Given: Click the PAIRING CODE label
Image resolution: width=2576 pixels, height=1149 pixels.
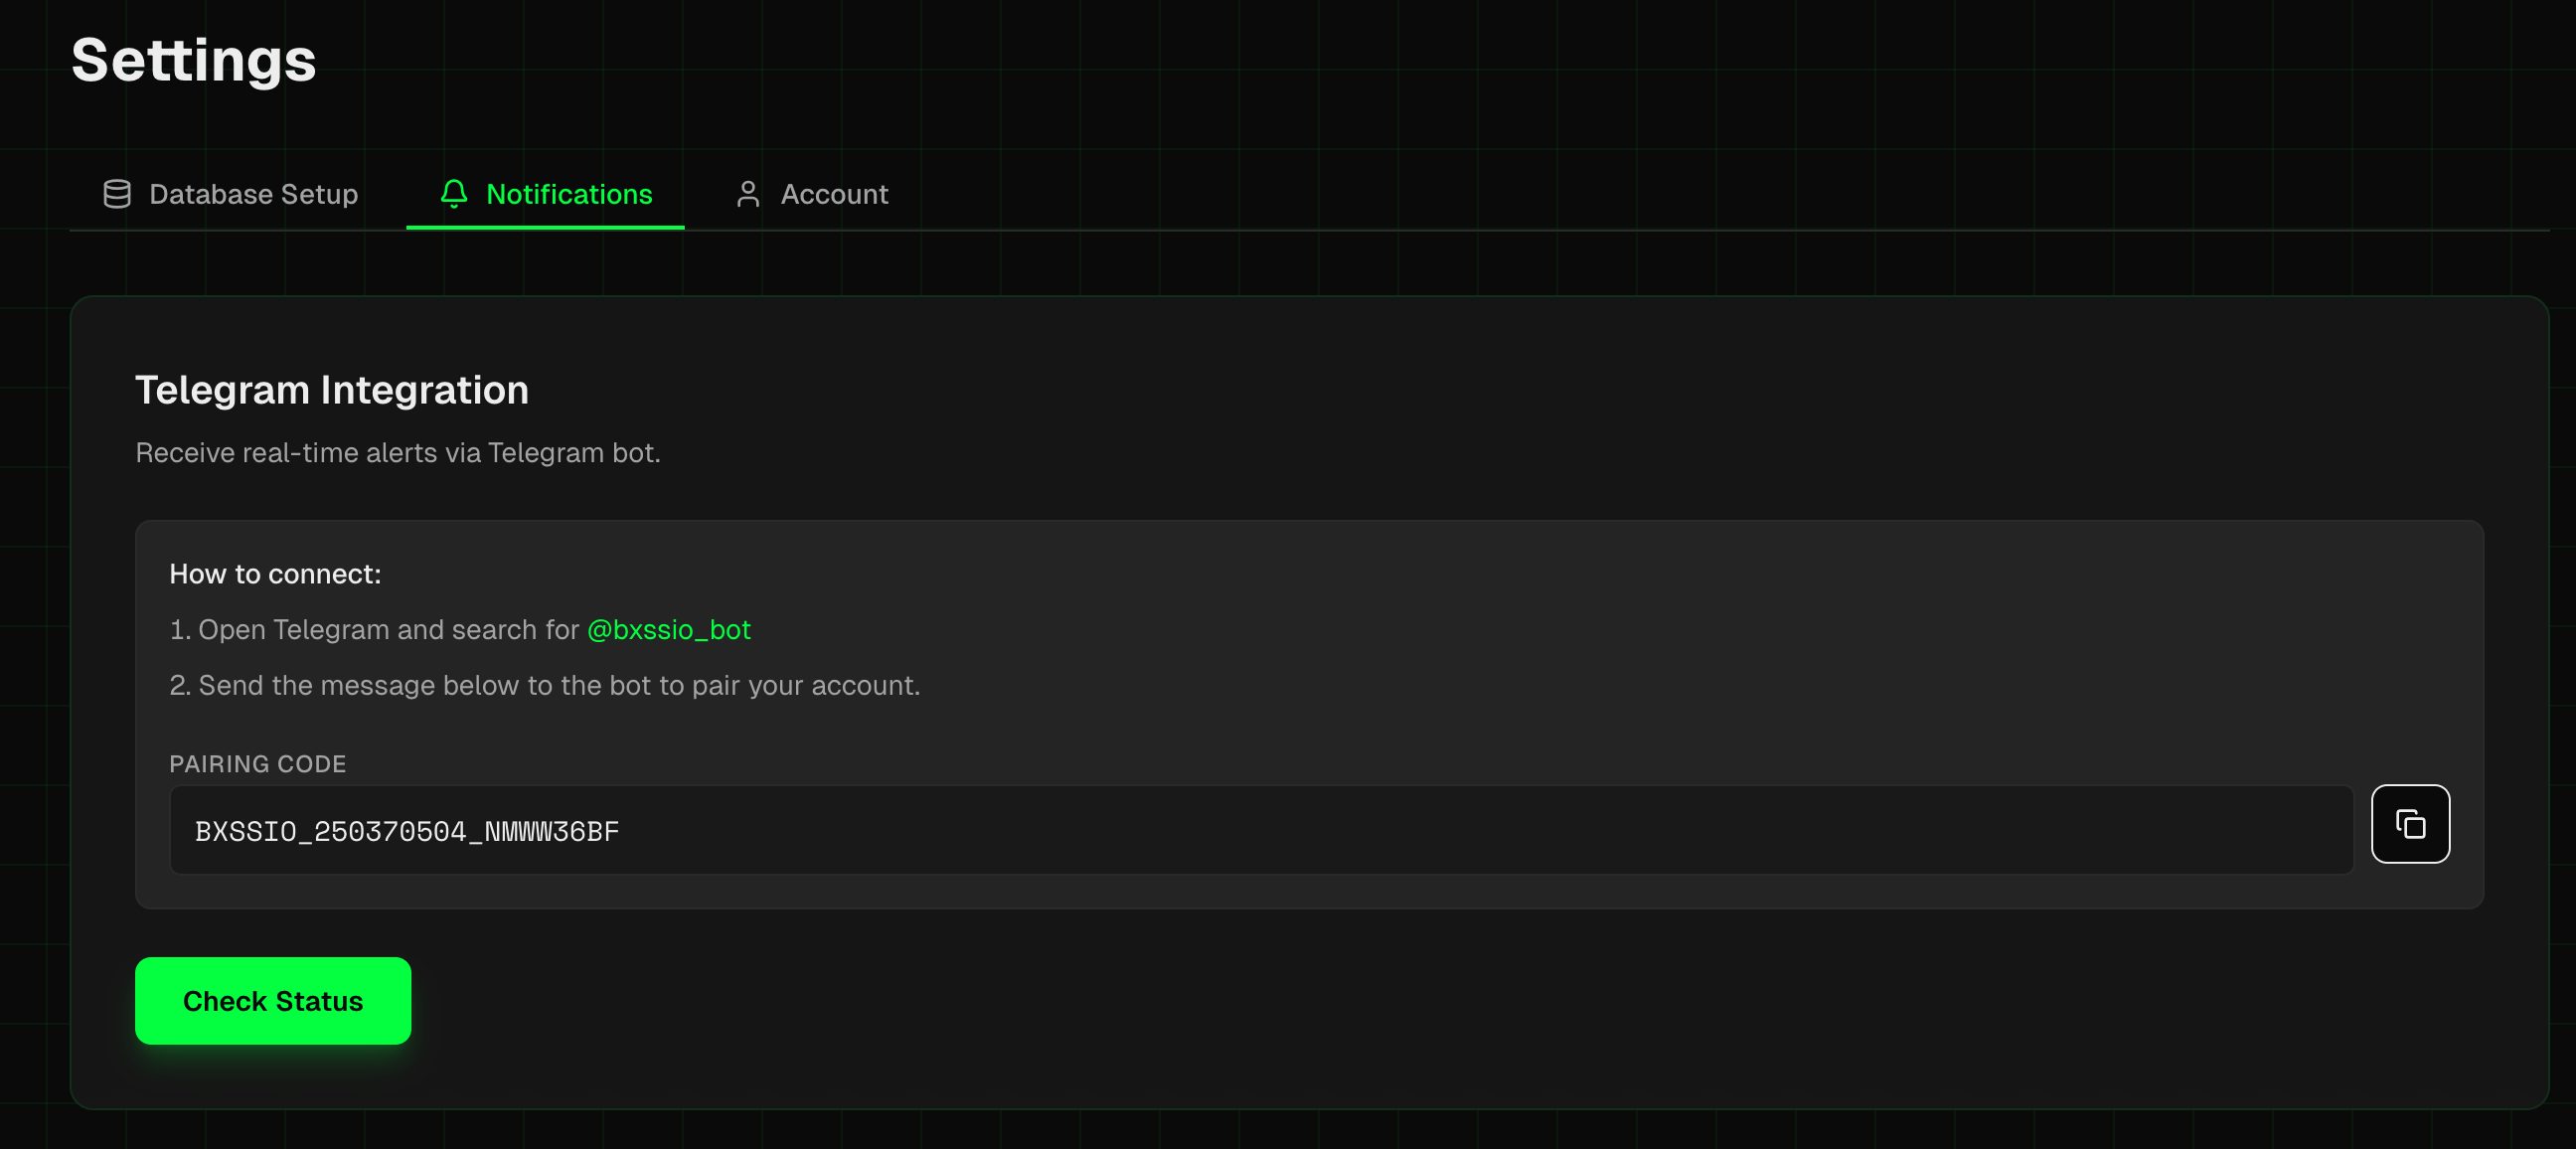Looking at the screenshot, I should pyautogui.click(x=257, y=764).
